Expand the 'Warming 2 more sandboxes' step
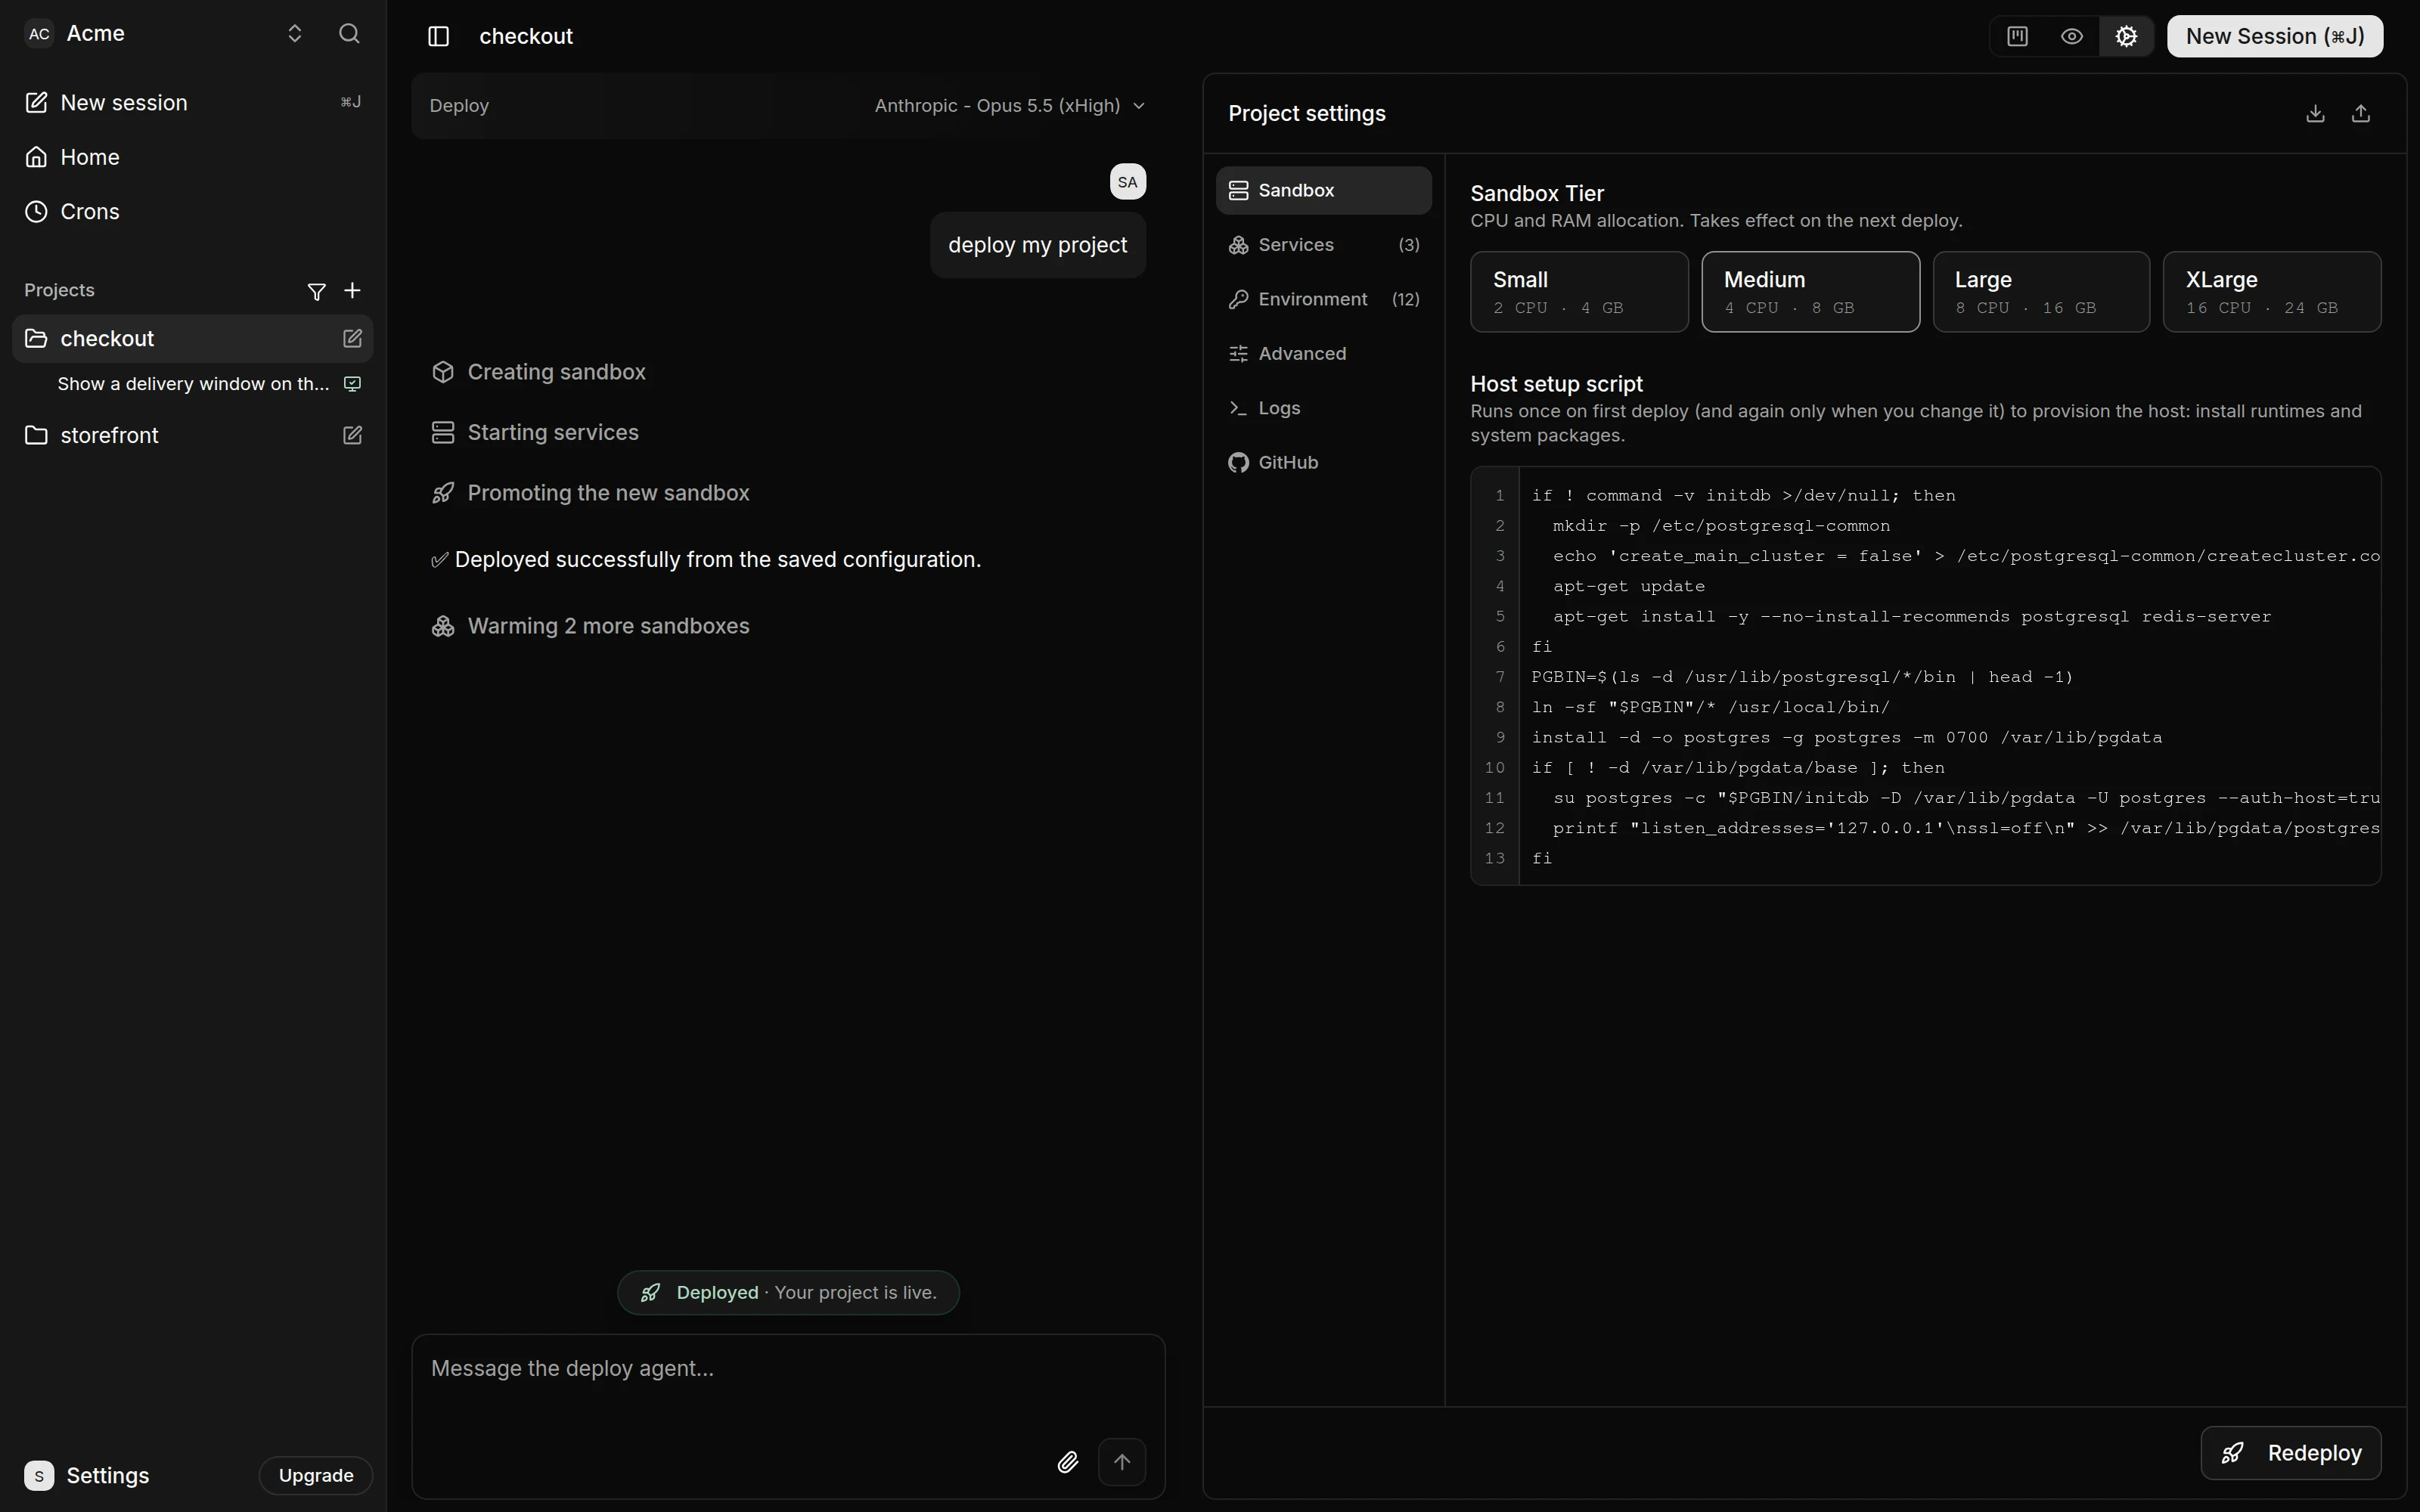The image size is (2420, 1512). (x=590, y=626)
